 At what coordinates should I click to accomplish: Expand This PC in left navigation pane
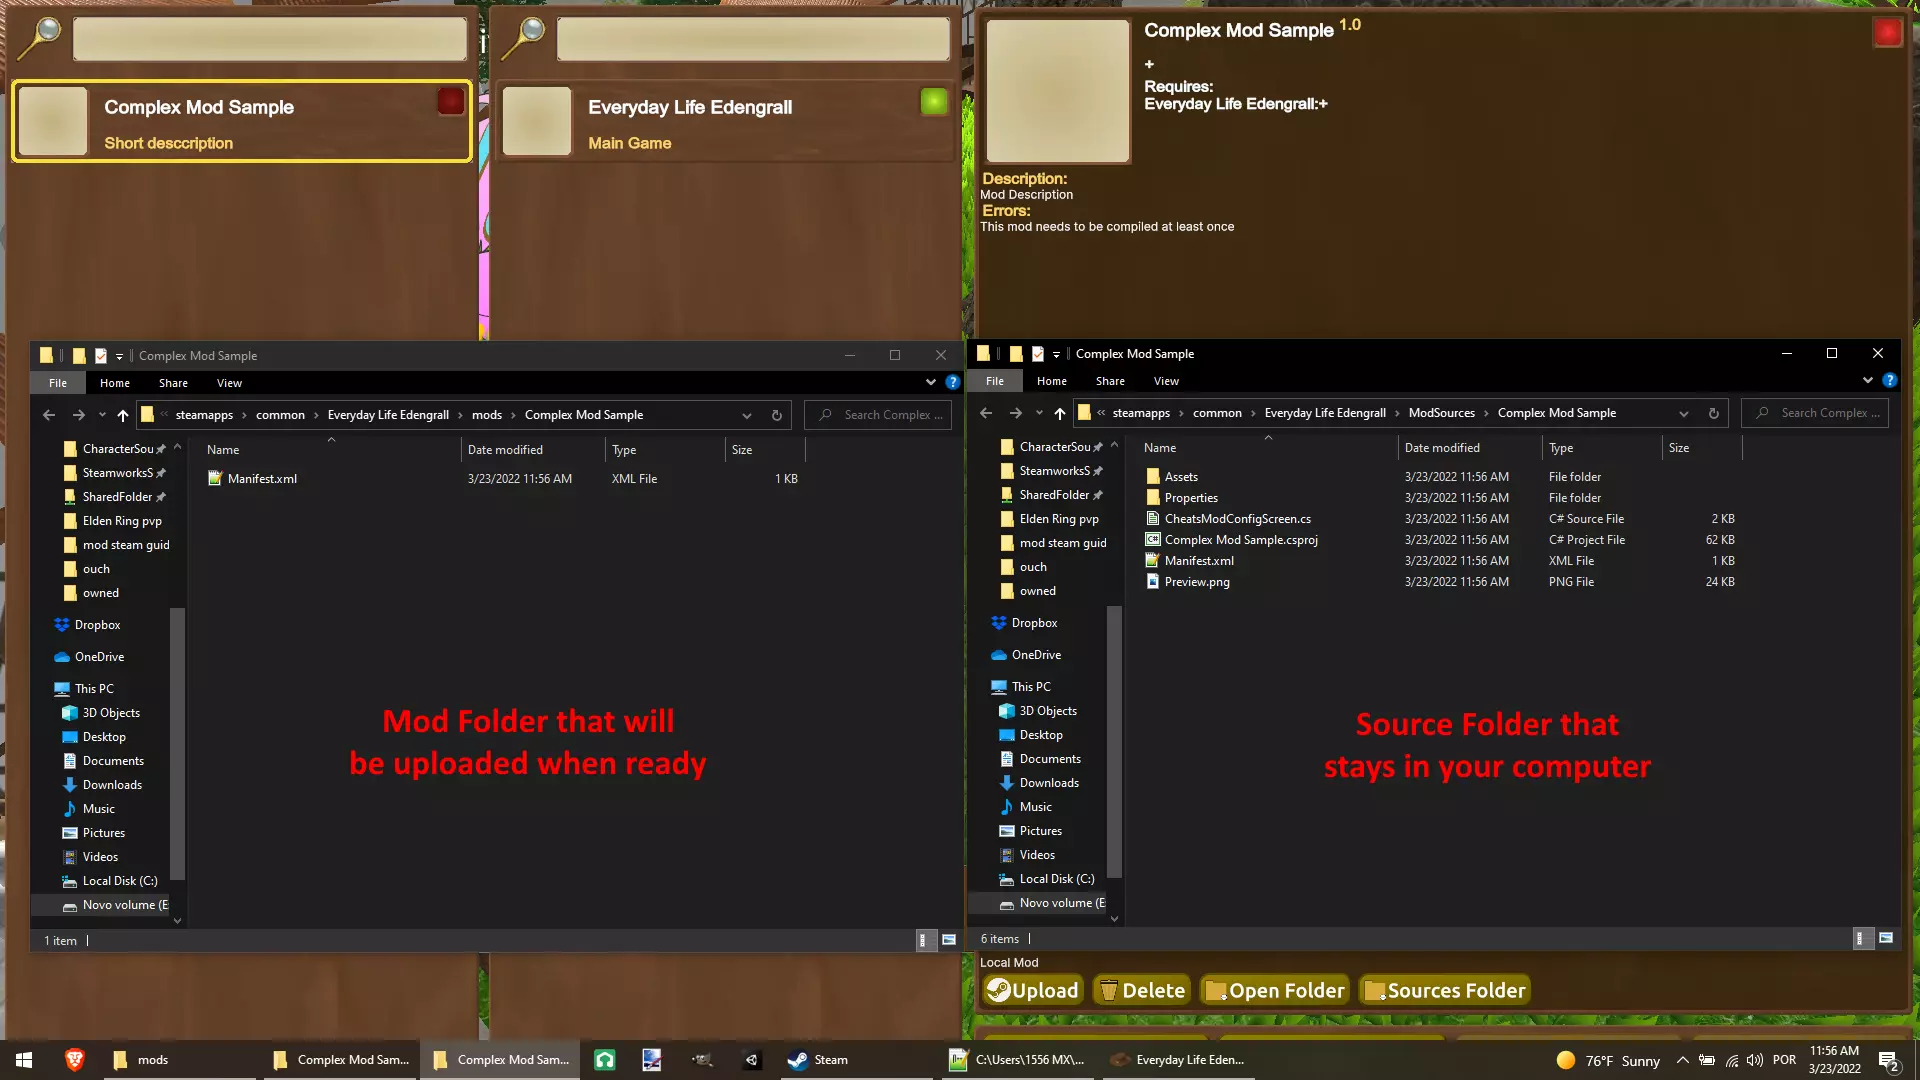pyautogui.click(x=44, y=689)
